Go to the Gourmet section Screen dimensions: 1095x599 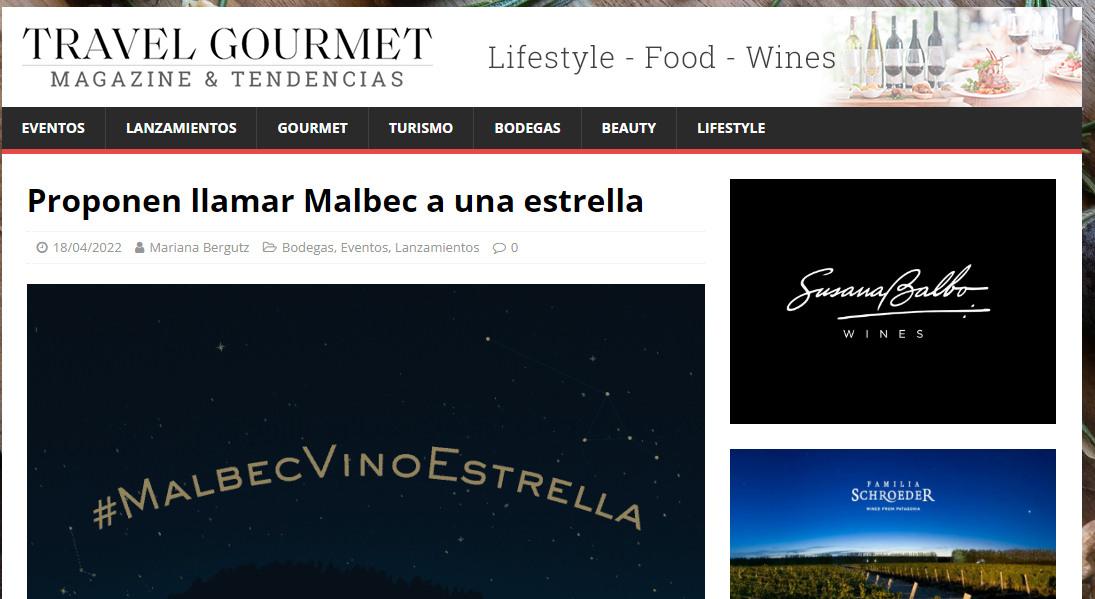[x=312, y=128]
